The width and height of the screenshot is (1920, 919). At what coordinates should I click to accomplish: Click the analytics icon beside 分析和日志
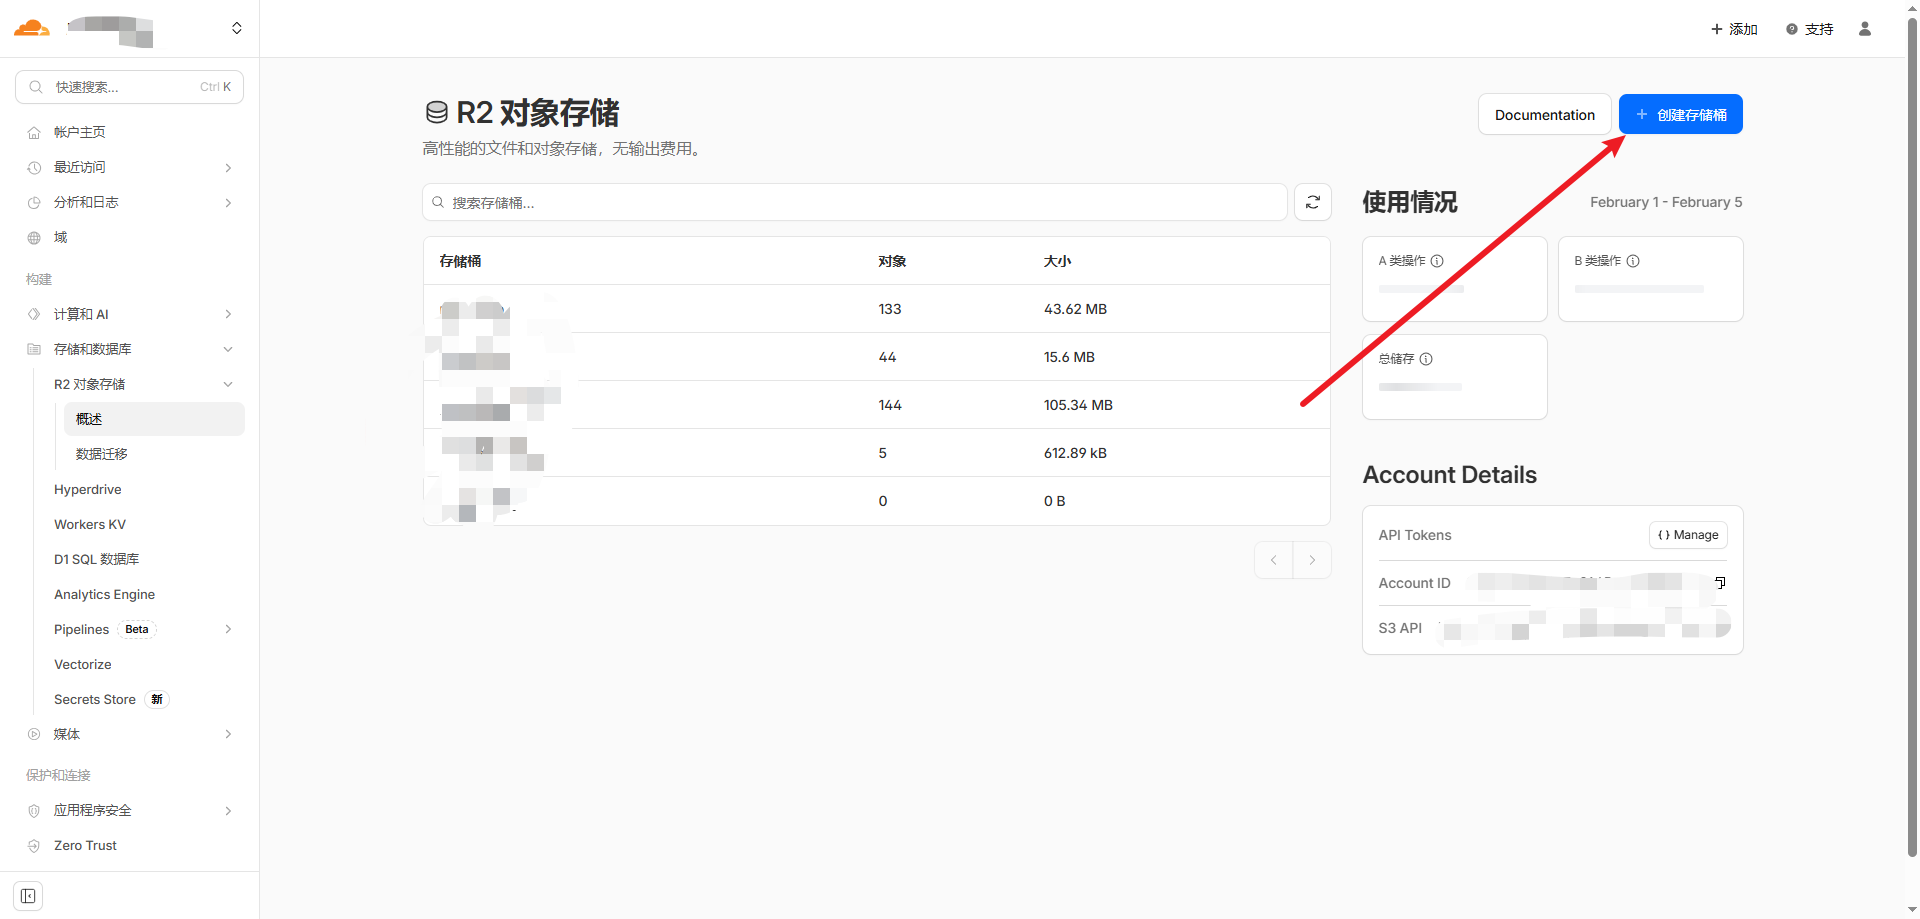34,202
